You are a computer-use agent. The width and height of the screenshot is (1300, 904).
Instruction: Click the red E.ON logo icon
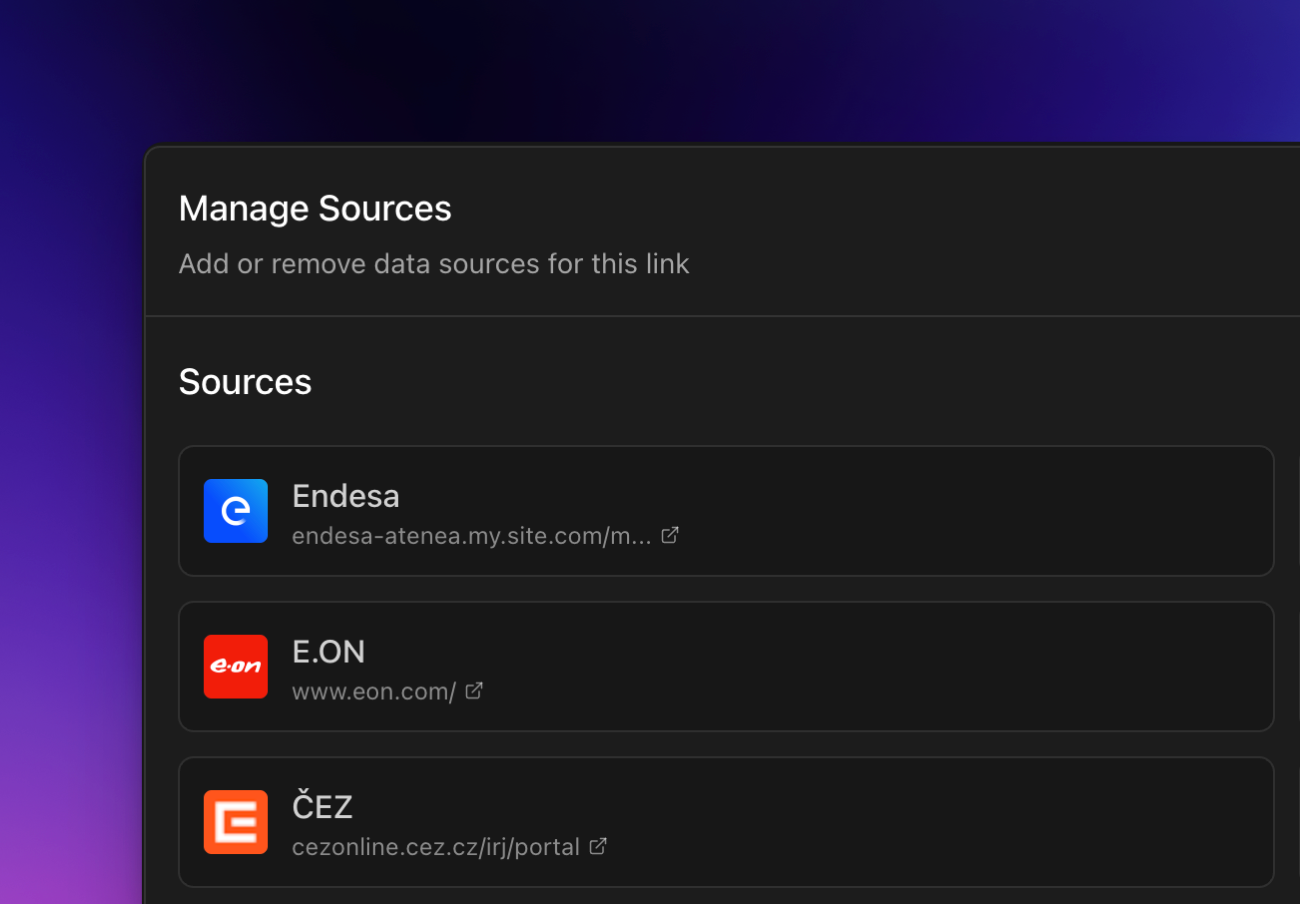coord(236,666)
